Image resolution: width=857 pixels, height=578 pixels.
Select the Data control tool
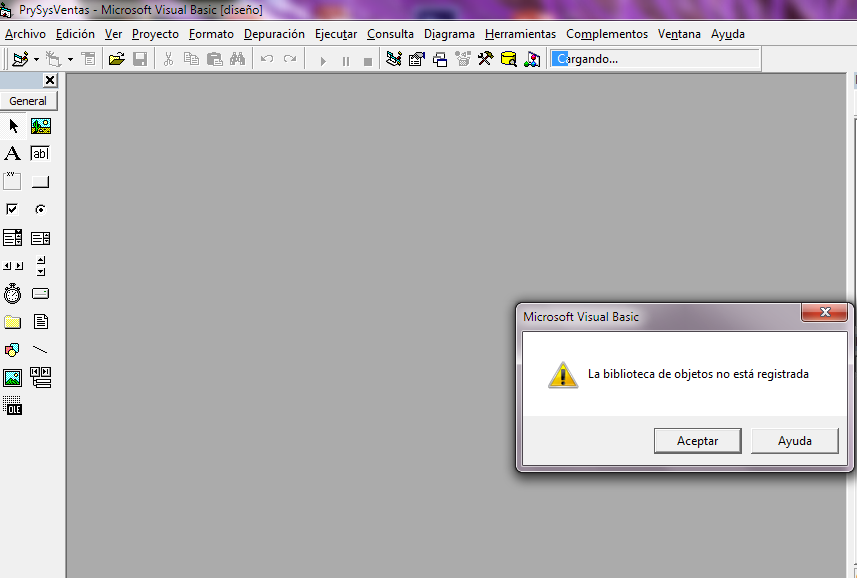(41, 378)
